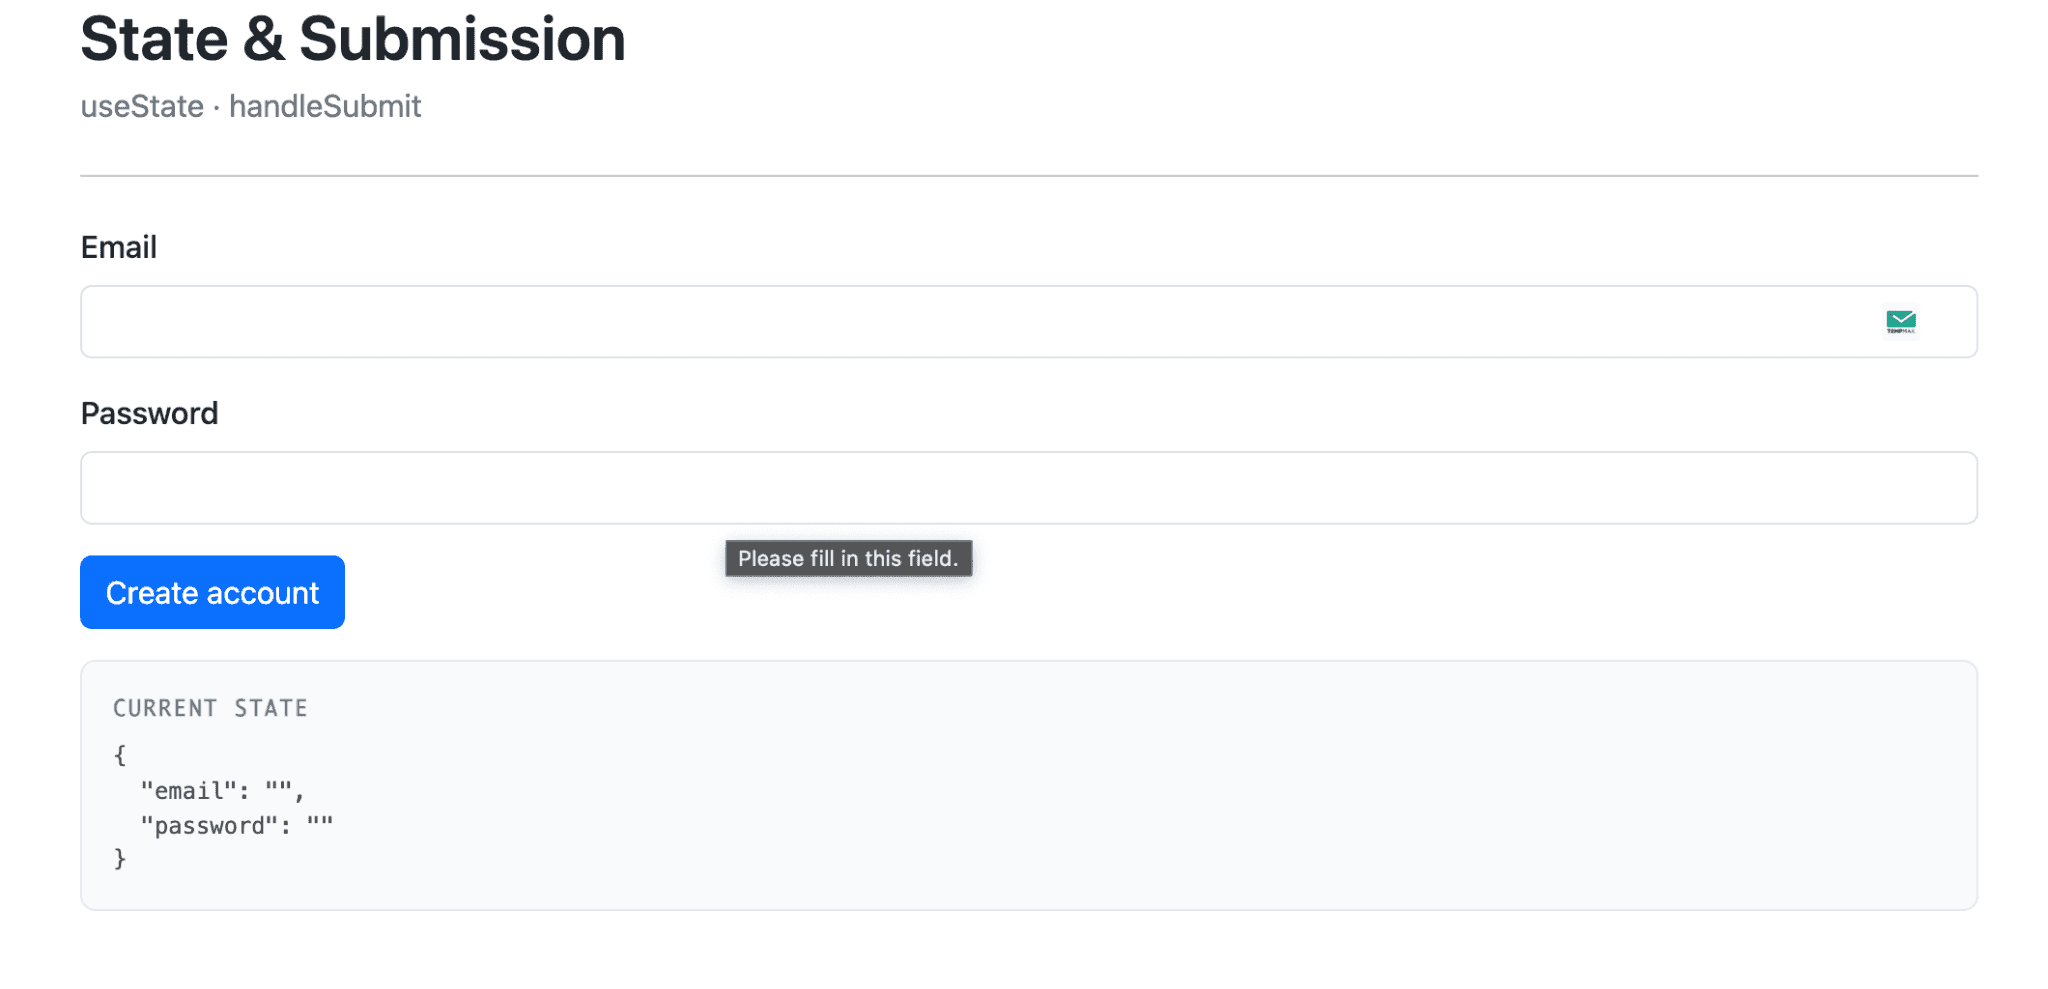Screen dimensions: 2048x989
Task: Click the Email field label
Action: point(119,247)
